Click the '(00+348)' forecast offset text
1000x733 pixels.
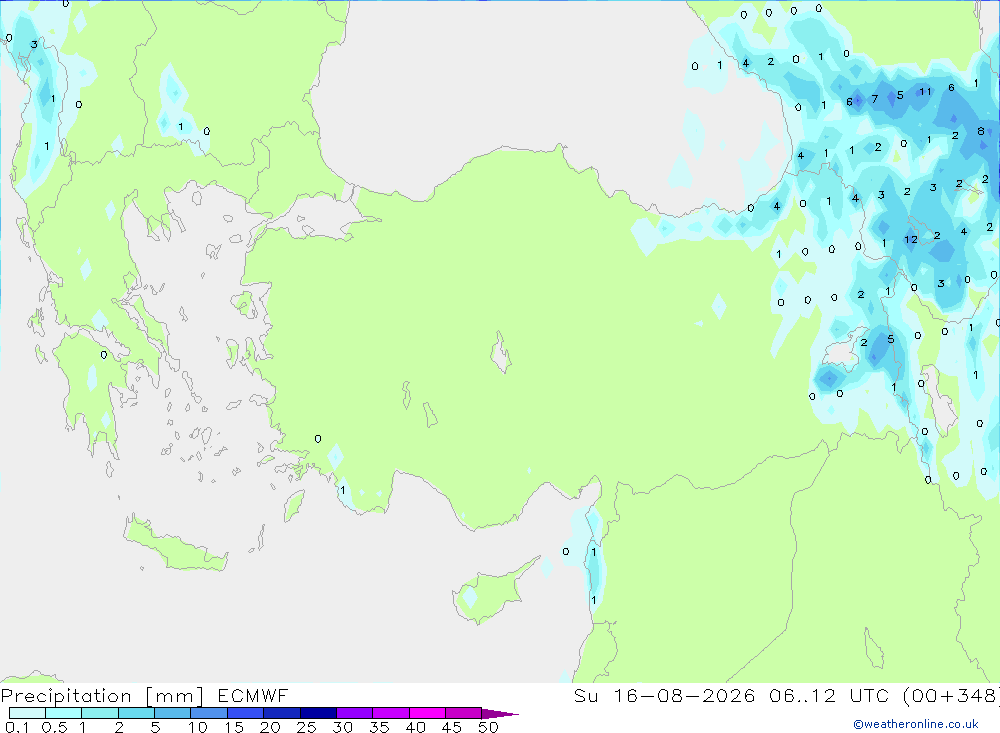click(x=951, y=695)
